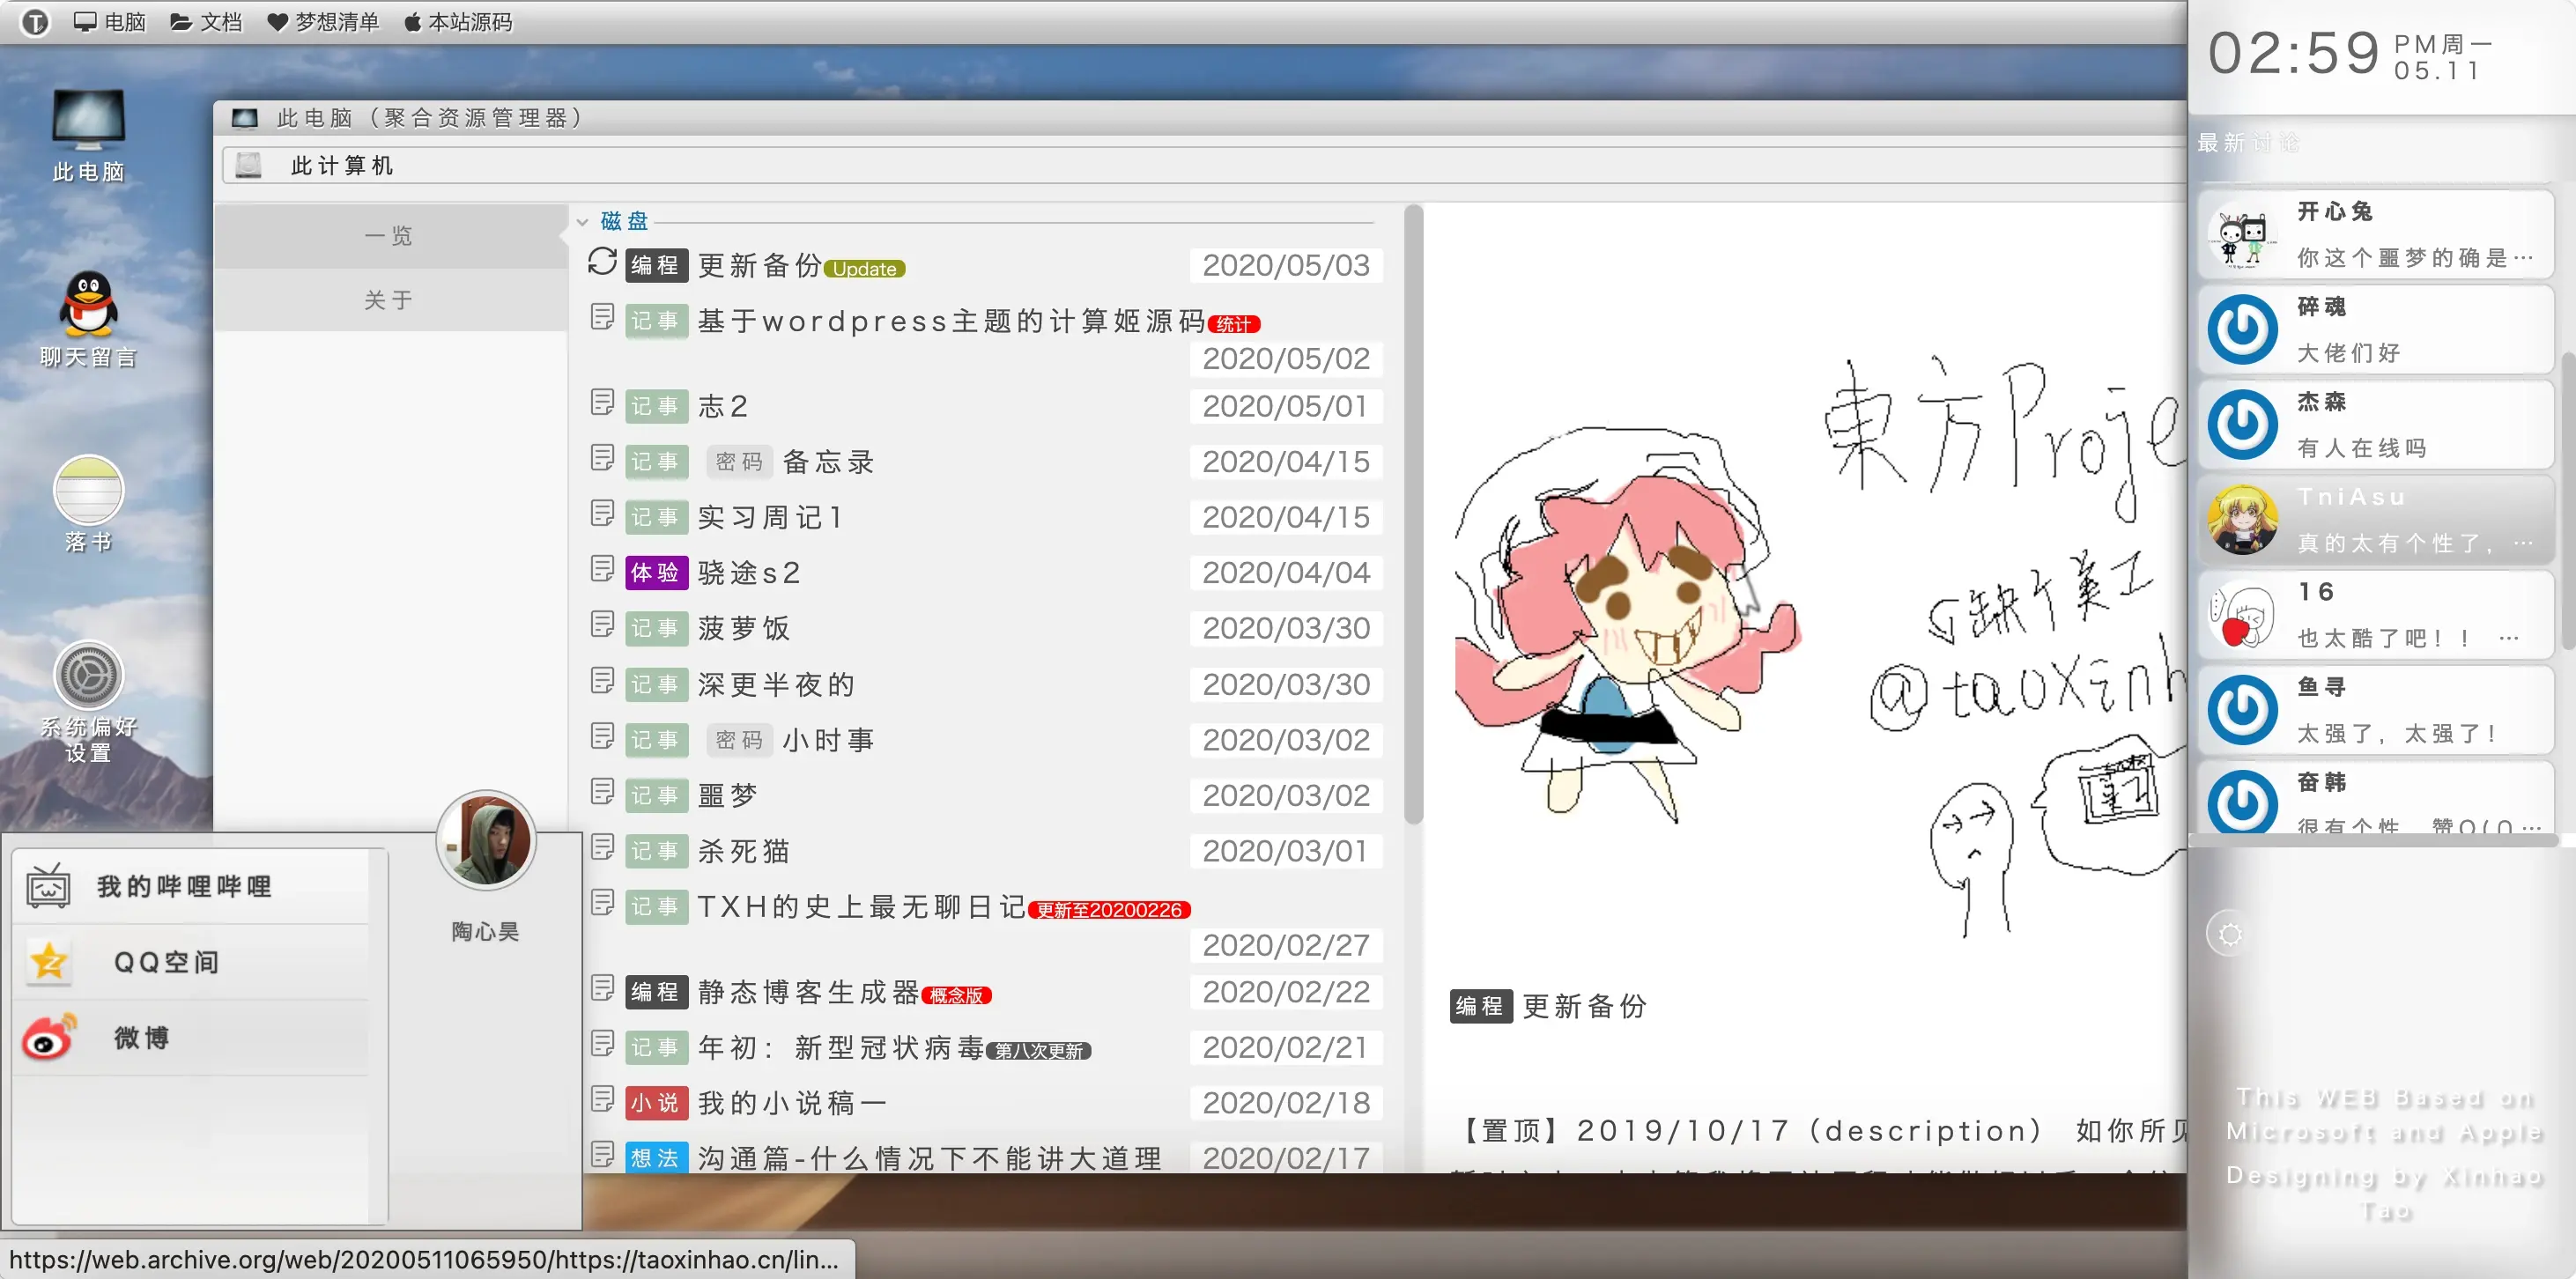This screenshot has width=2576, height=1279.
Task: Open the 文档 menu in the top bar
Action: pyautogui.click(x=206, y=22)
